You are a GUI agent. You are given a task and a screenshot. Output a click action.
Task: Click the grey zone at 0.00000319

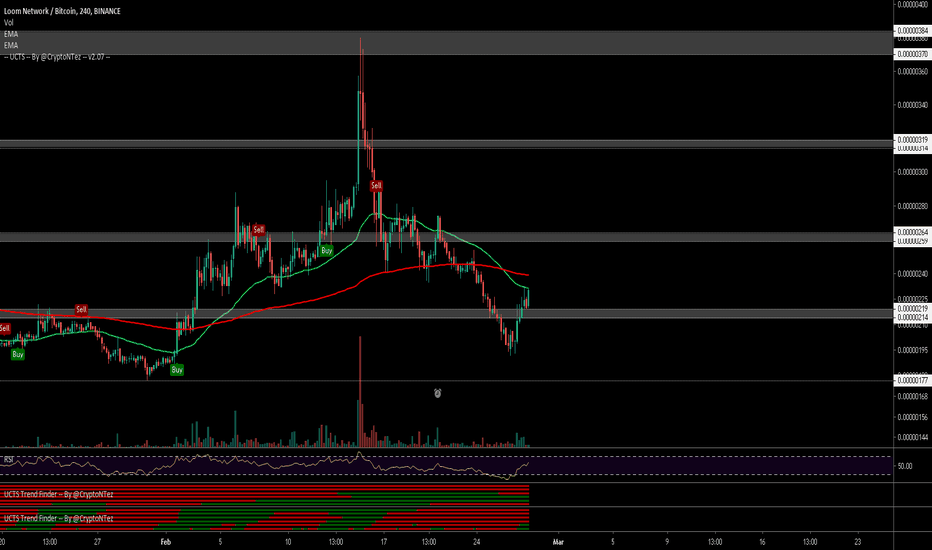[446, 143]
